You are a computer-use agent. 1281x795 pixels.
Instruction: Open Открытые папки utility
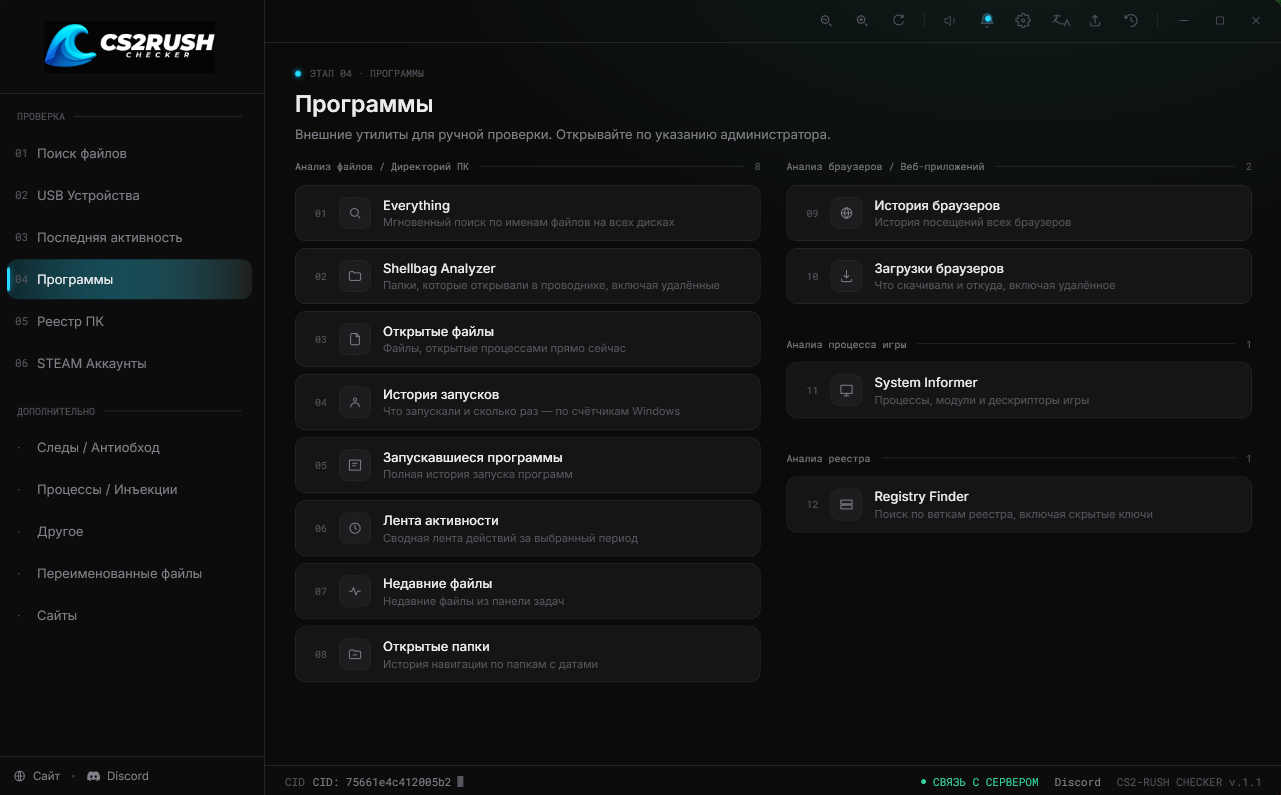click(528, 654)
